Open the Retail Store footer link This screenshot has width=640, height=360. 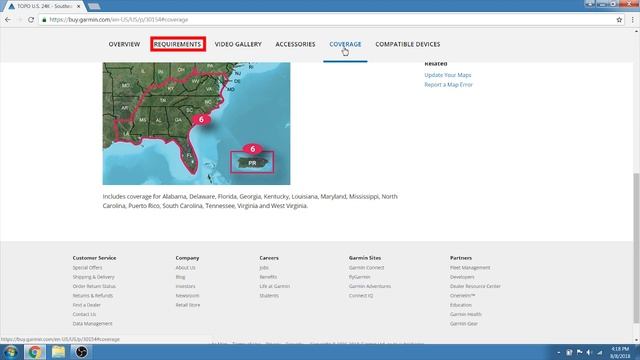[x=188, y=305]
